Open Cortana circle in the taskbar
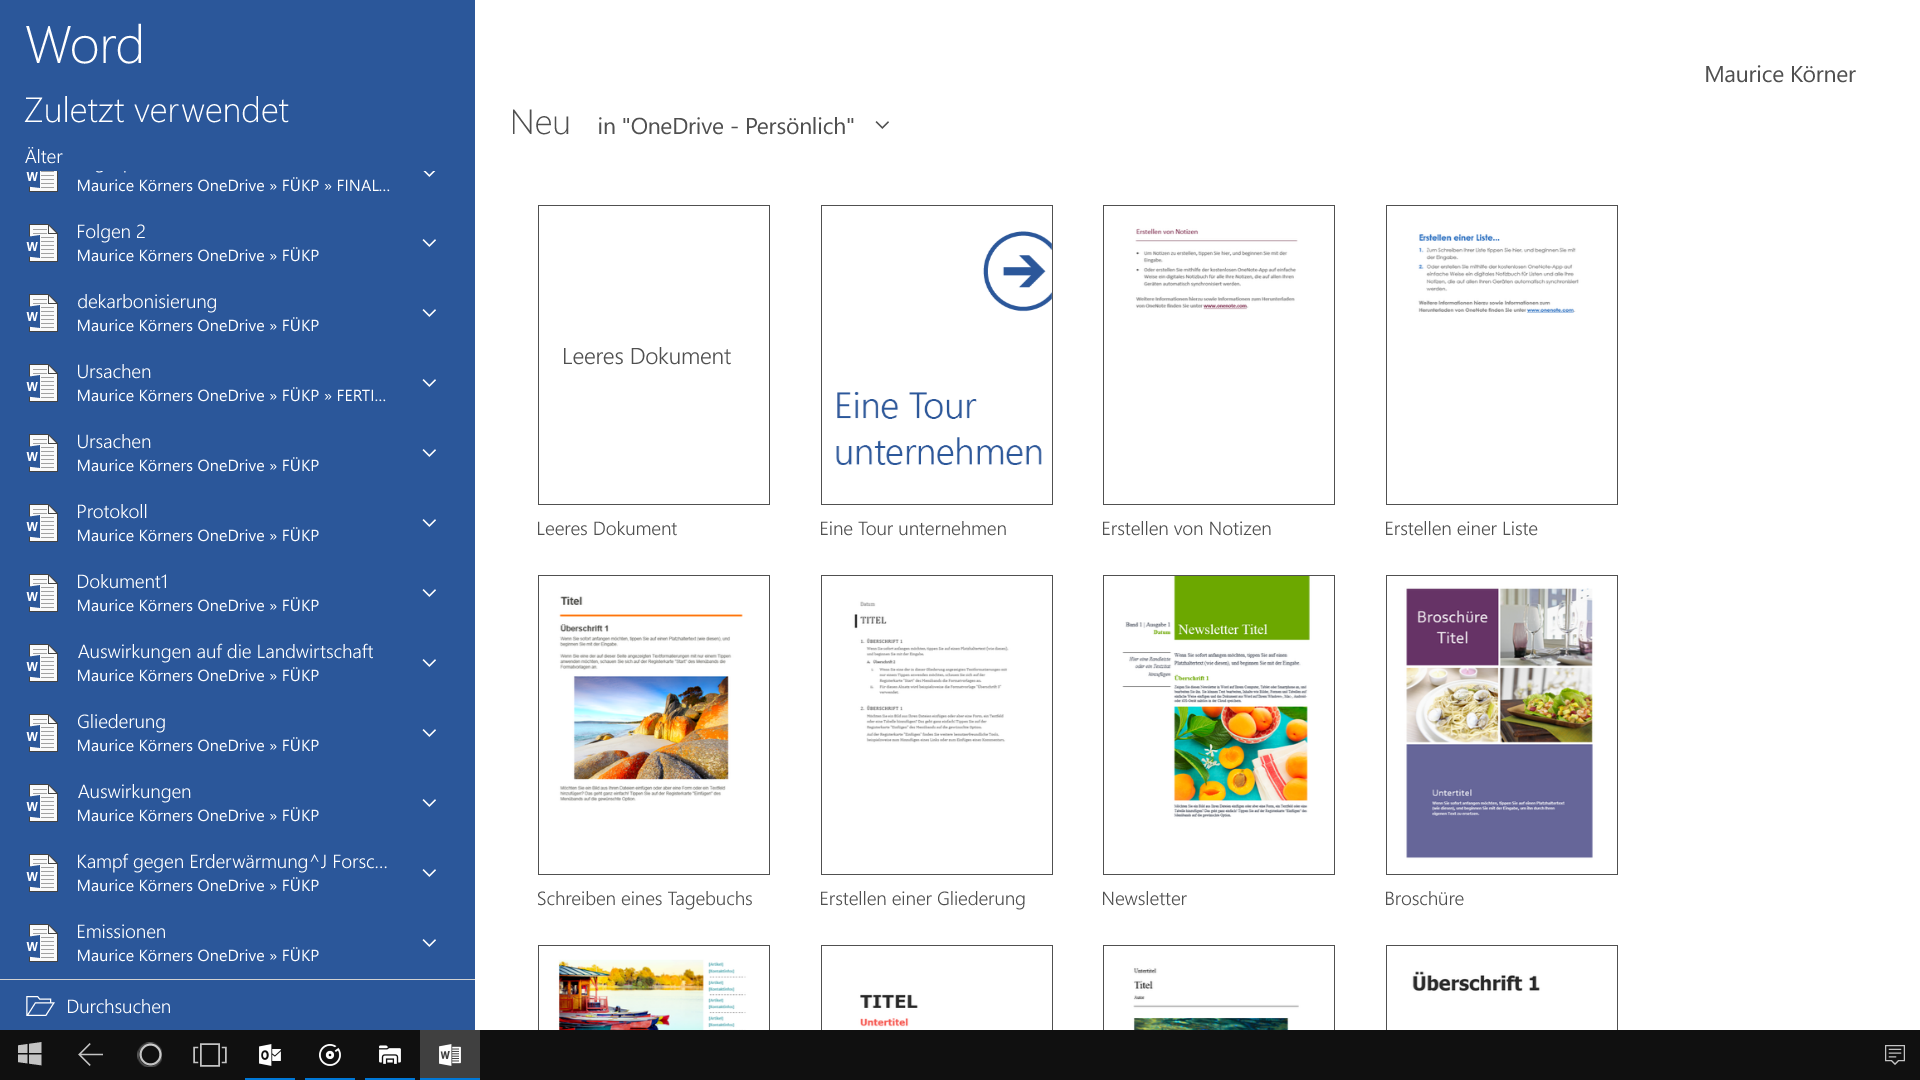This screenshot has width=1920, height=1080. (150, 1055)
